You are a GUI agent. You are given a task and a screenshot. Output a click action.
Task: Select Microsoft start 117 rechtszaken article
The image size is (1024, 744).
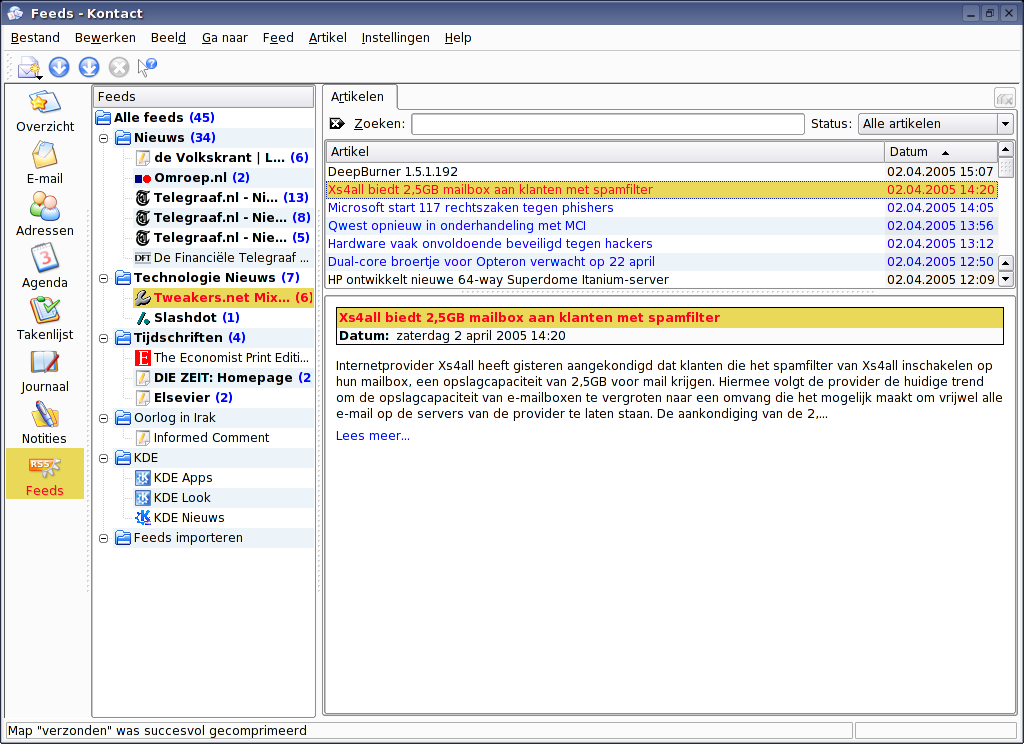click(x=661, y=208)
